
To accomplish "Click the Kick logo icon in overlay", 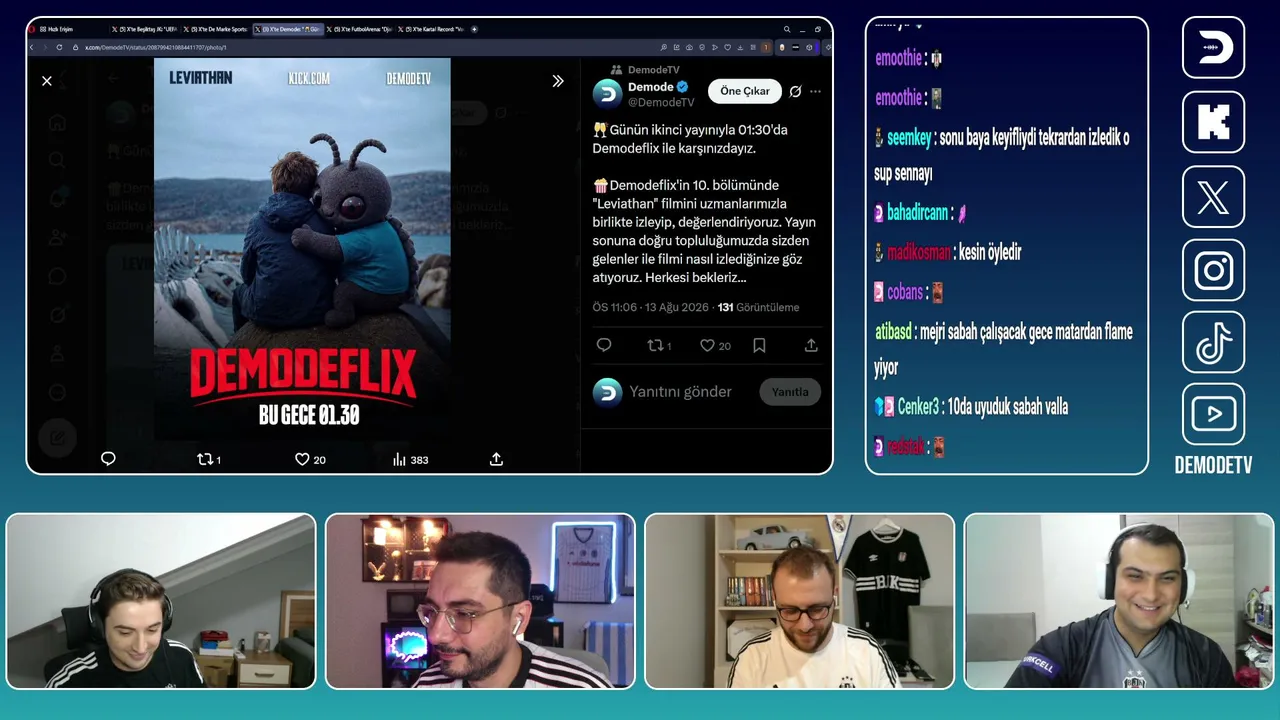I will click(1213, 122).
